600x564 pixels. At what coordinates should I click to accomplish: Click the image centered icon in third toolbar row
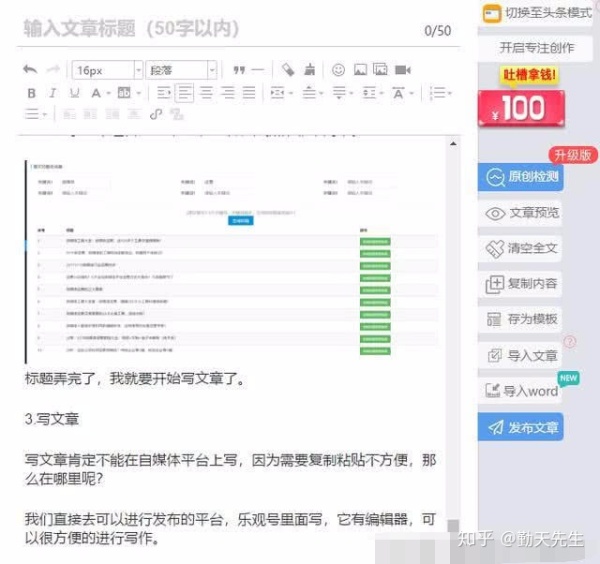click(x=134, y=114)
